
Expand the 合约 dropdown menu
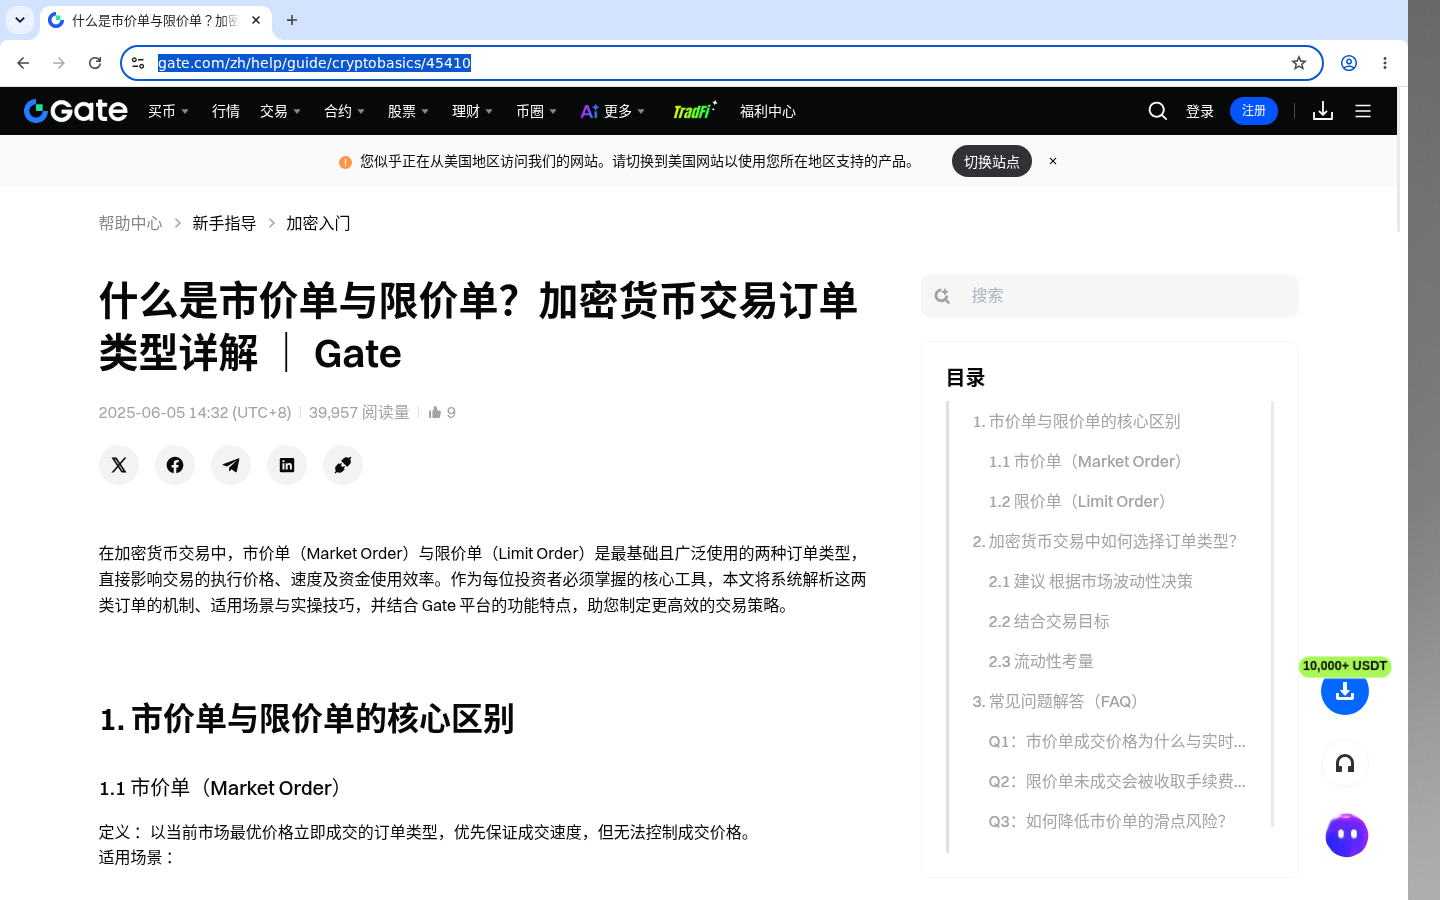tap(345, 111)
